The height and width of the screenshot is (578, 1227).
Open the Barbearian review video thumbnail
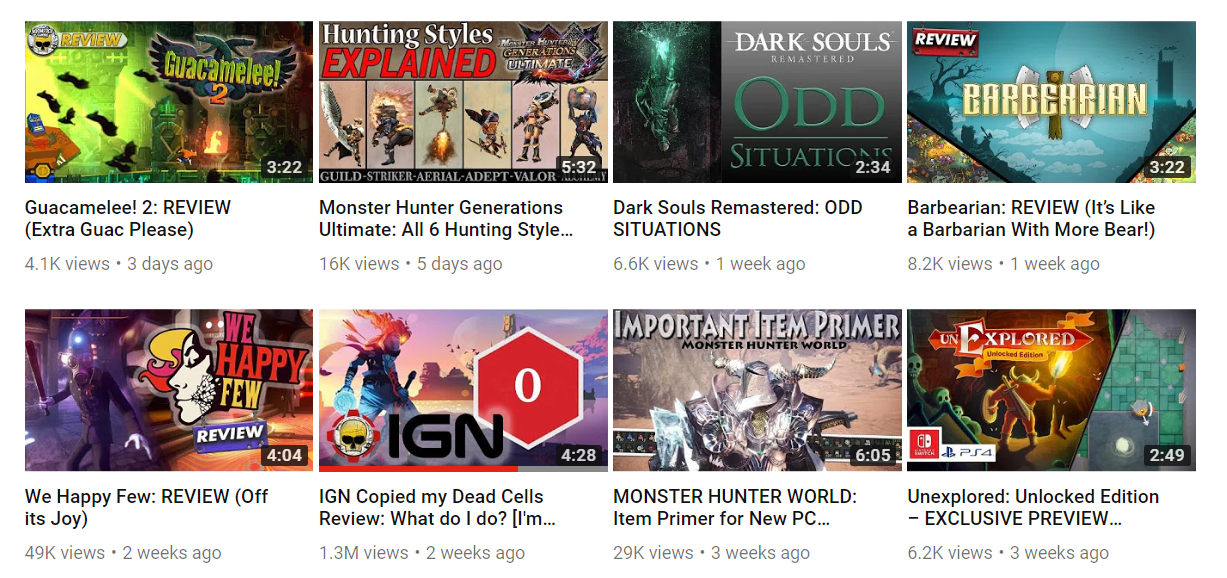point(1051,102)
